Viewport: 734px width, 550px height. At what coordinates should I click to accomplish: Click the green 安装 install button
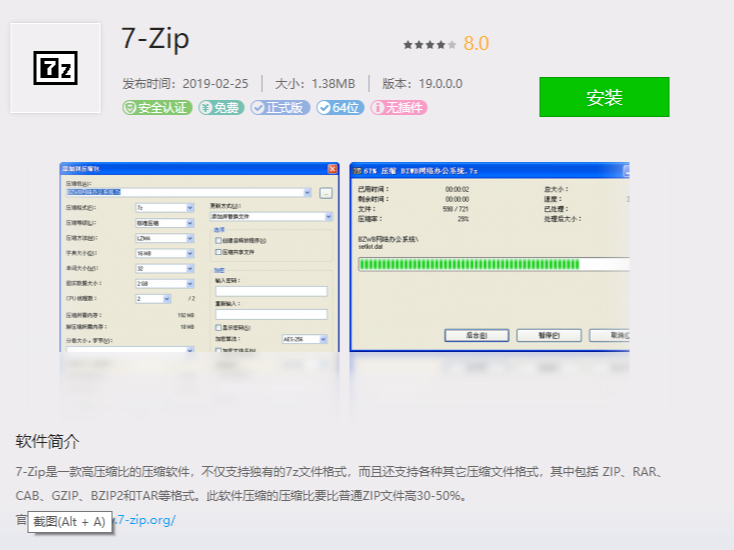click(604, 97)
